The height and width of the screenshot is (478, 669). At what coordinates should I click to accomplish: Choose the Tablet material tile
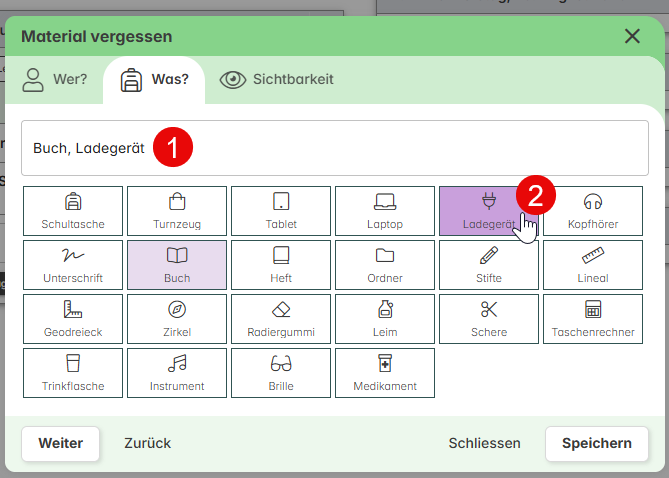(281, 211)
